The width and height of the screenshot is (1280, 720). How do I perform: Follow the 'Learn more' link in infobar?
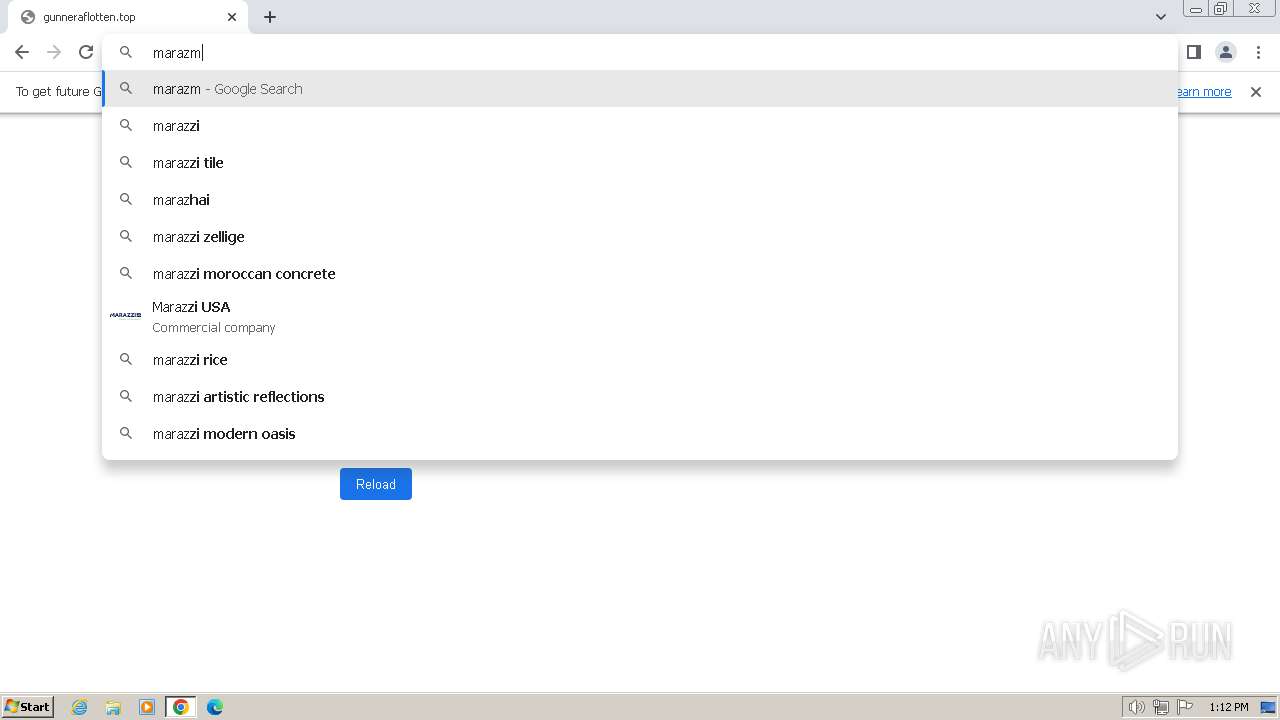click(x=1203, y=91)
